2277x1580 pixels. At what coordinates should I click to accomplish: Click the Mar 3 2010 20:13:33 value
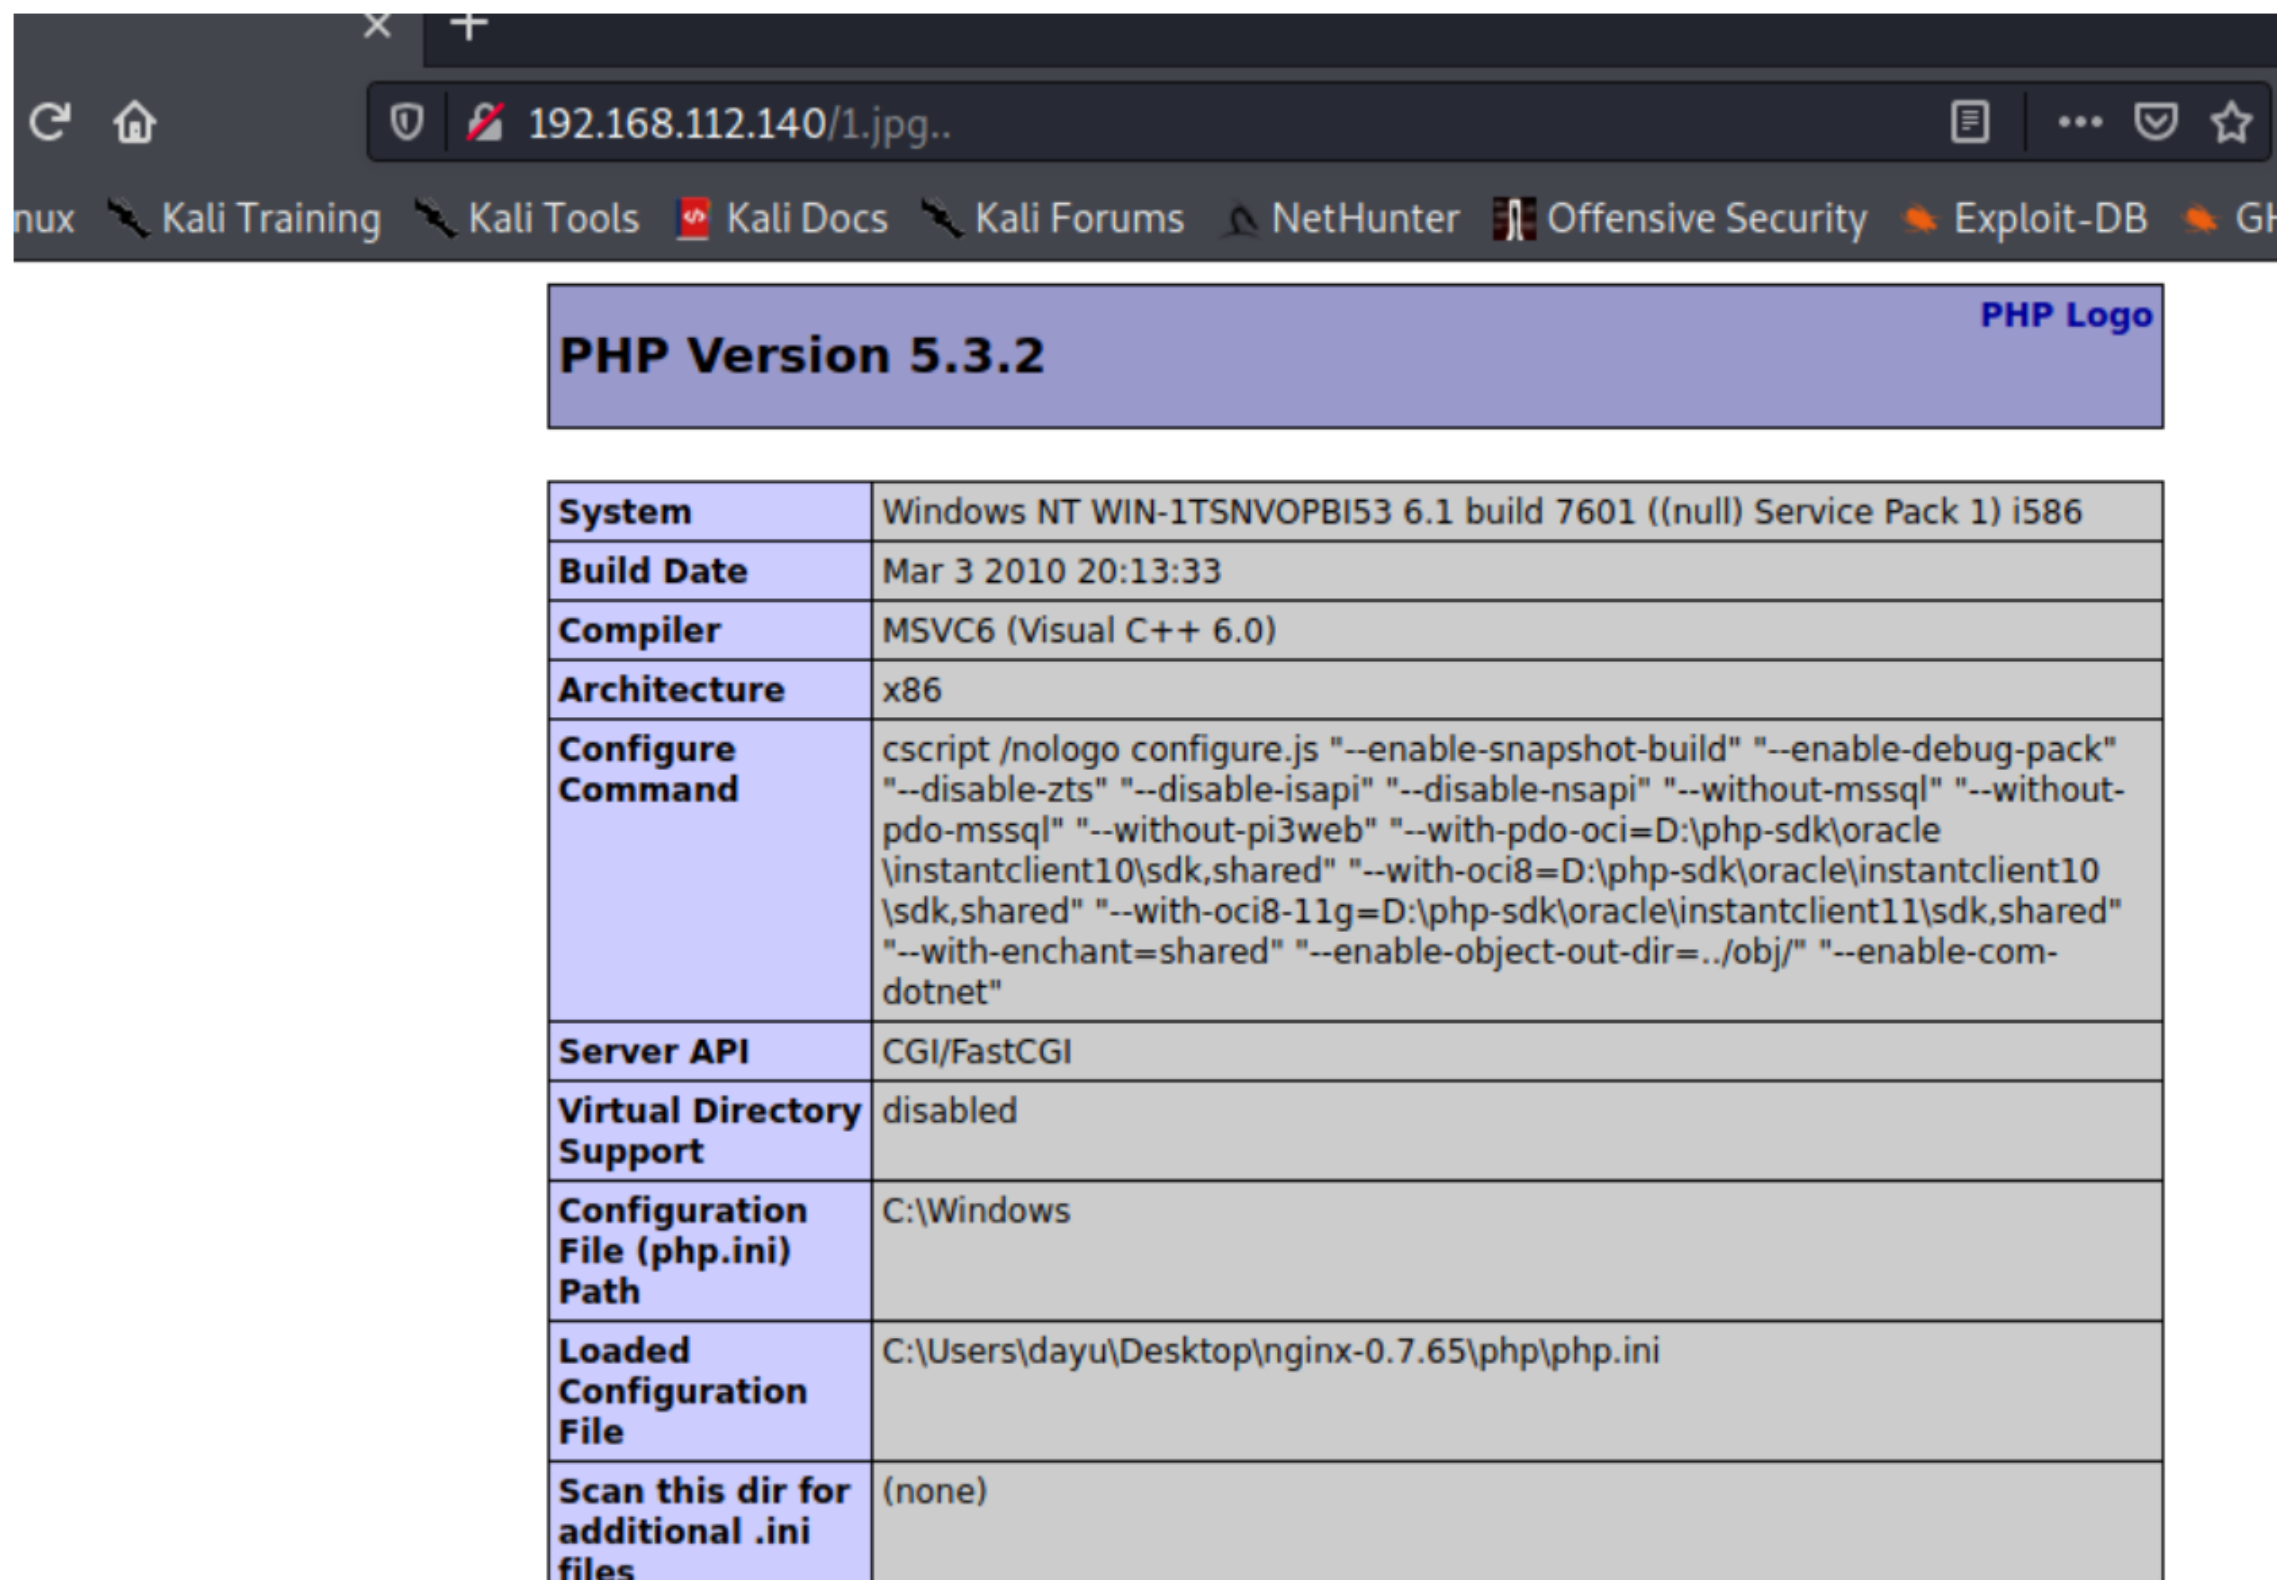pos(1051,571)
